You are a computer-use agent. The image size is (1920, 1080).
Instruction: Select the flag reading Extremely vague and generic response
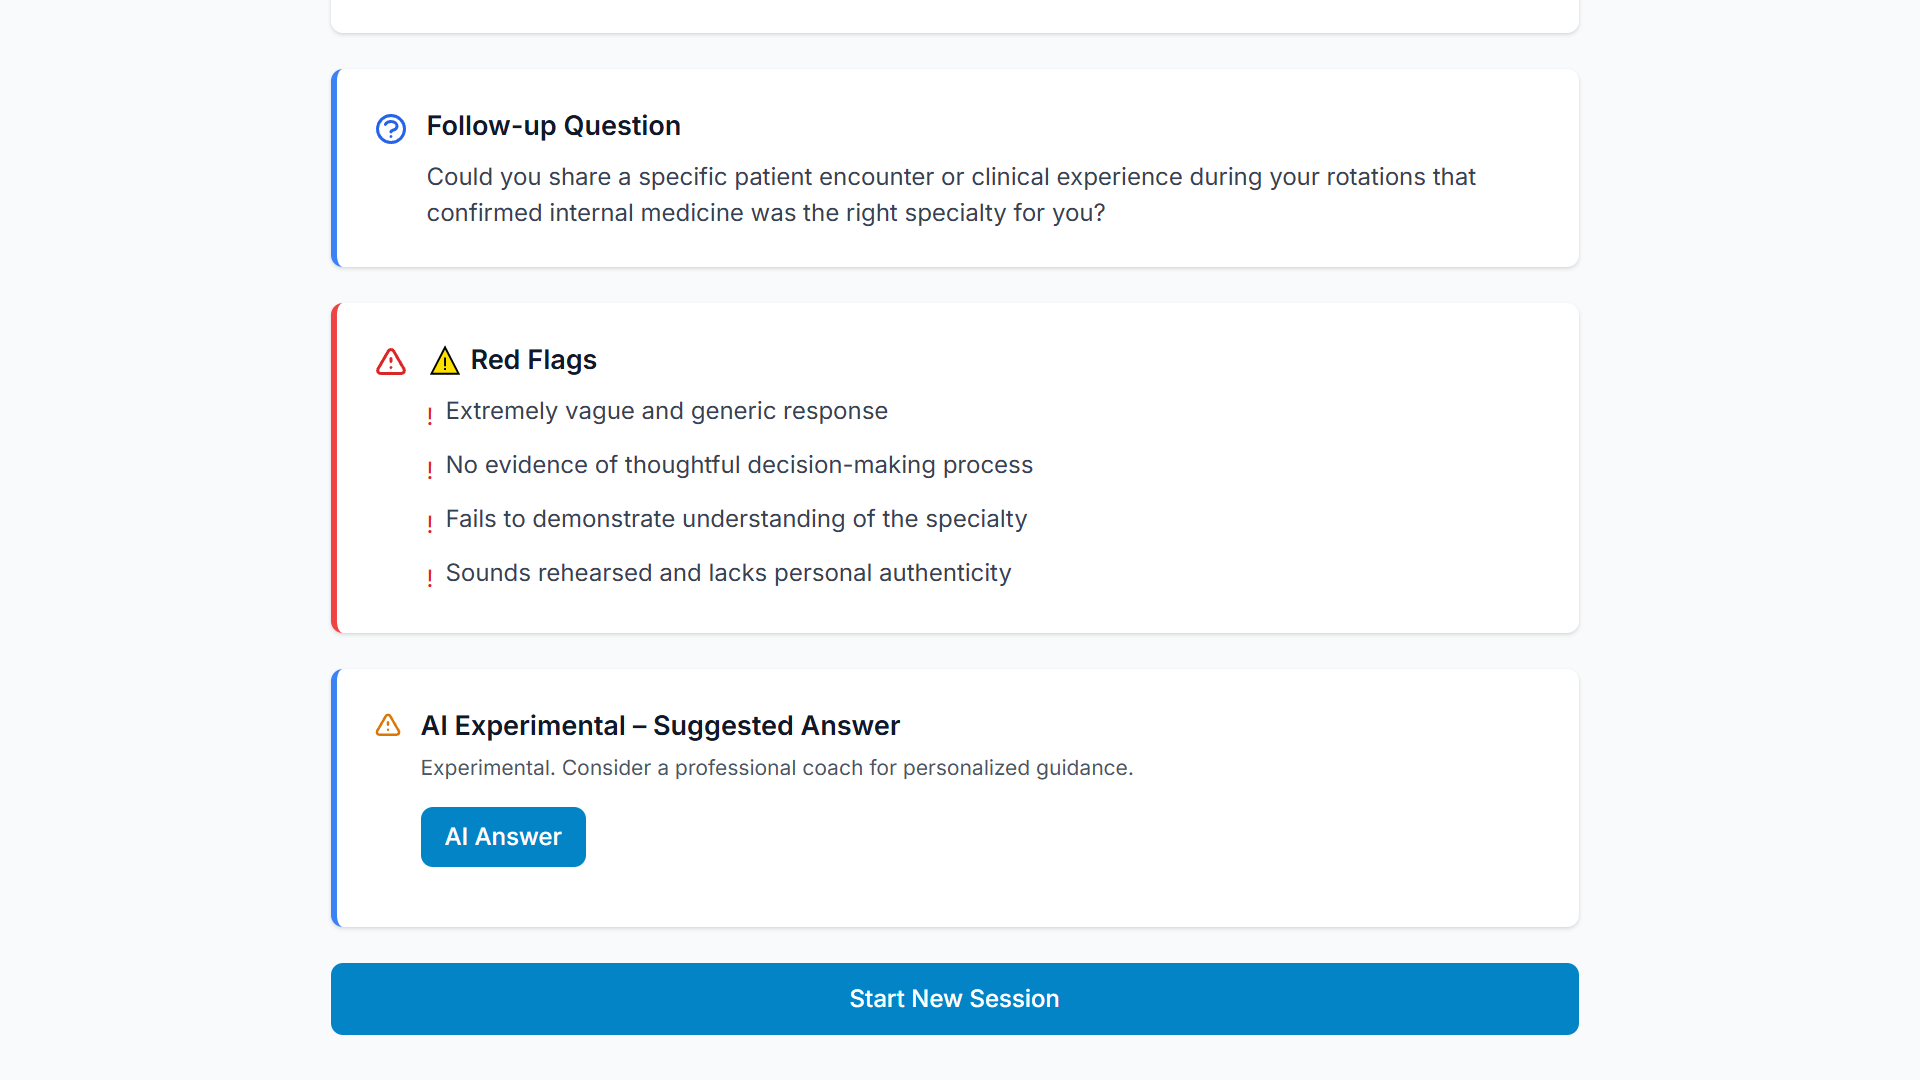click(666, 411)
